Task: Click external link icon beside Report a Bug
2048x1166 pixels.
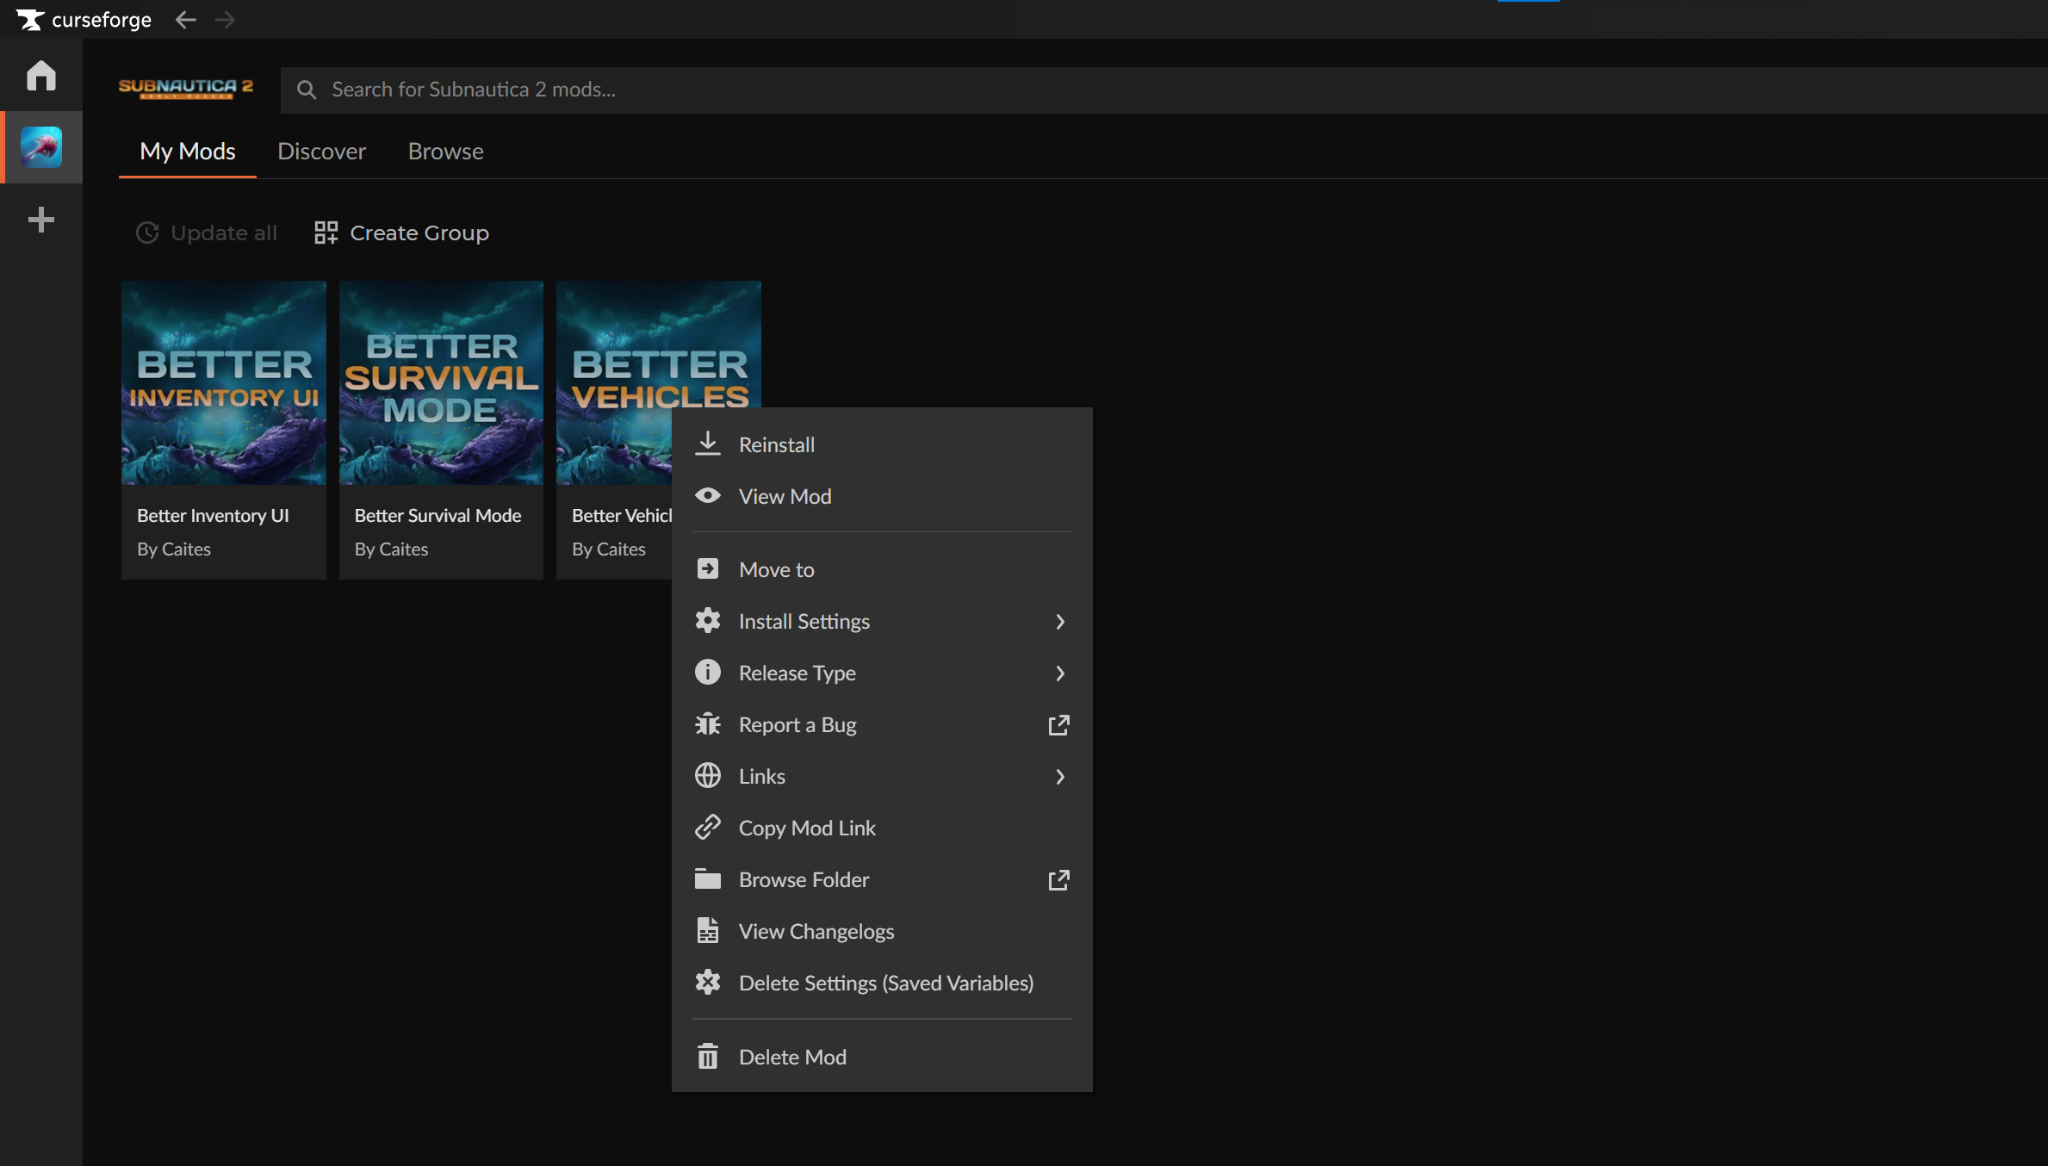Action: pyautogui.click(x=1059, y=725)
